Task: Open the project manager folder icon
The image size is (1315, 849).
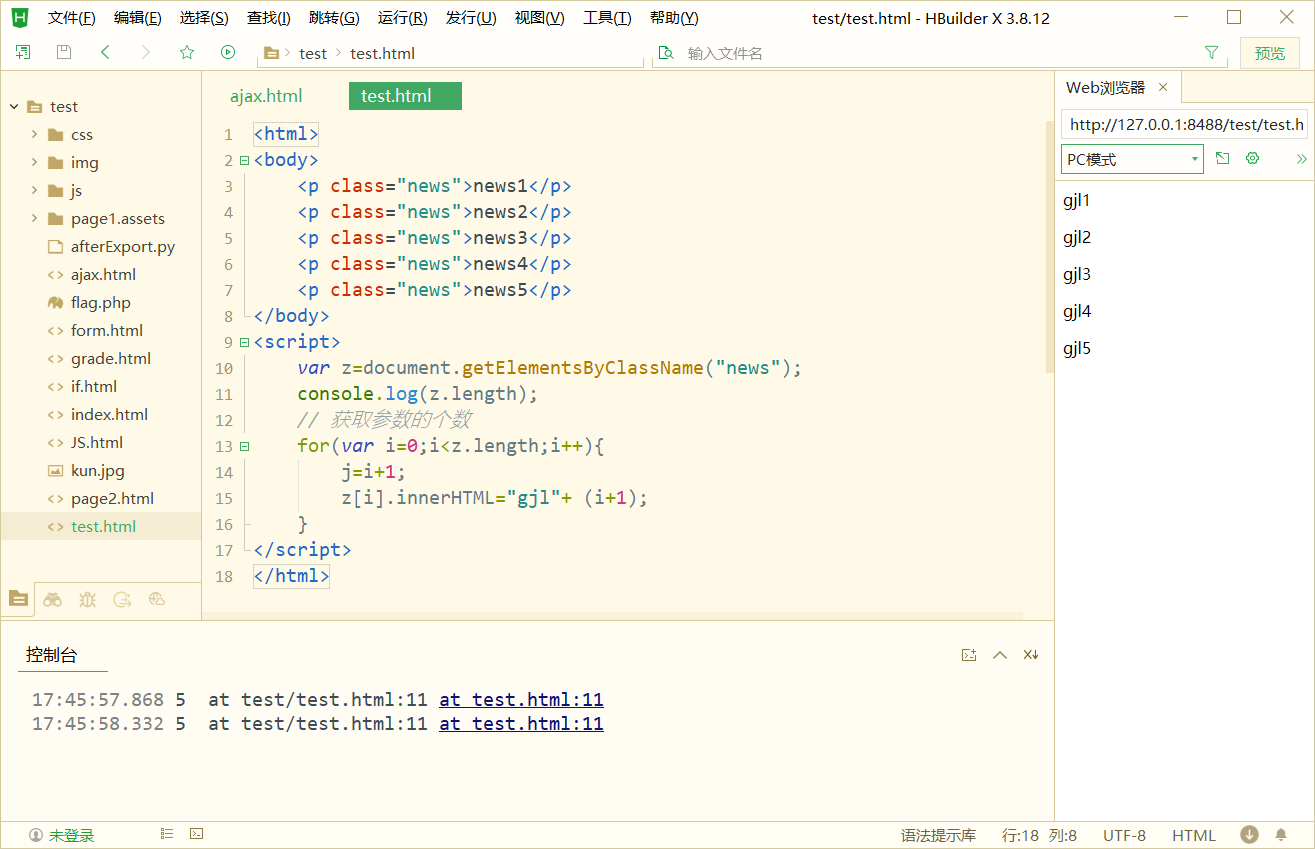Action: click(18, 598)
